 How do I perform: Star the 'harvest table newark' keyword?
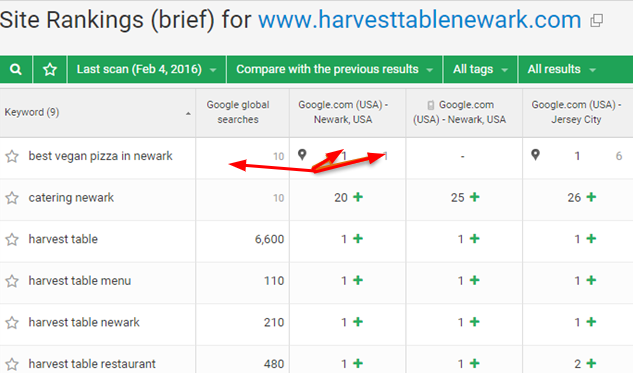coord(12,323)
